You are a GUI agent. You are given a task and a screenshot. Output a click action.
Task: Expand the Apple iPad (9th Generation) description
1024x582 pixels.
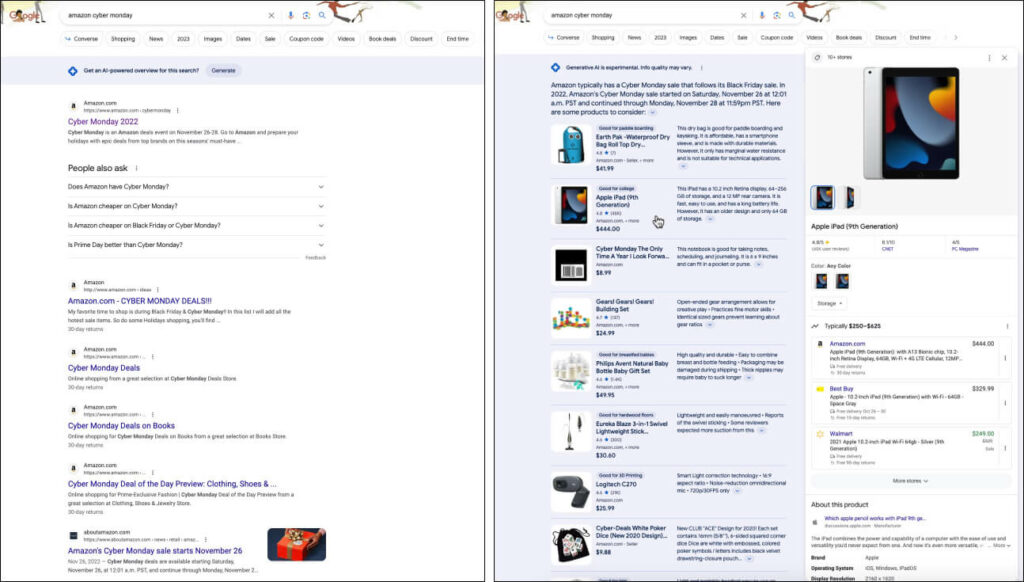coord(710,219)
